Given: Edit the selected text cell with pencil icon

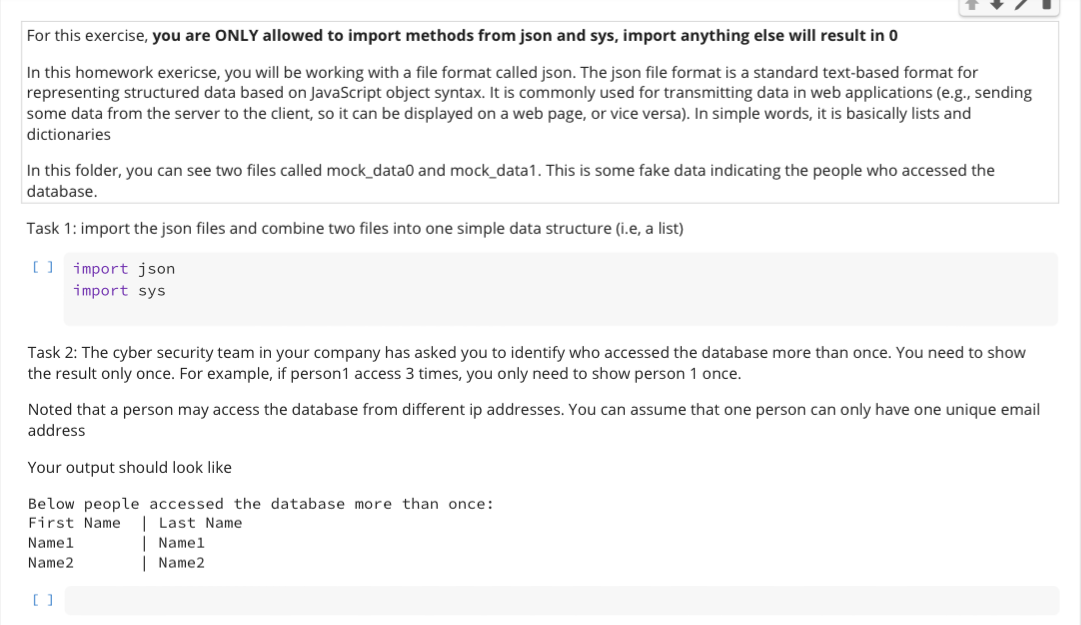Looking at the screenshot, I should 1022,5.
